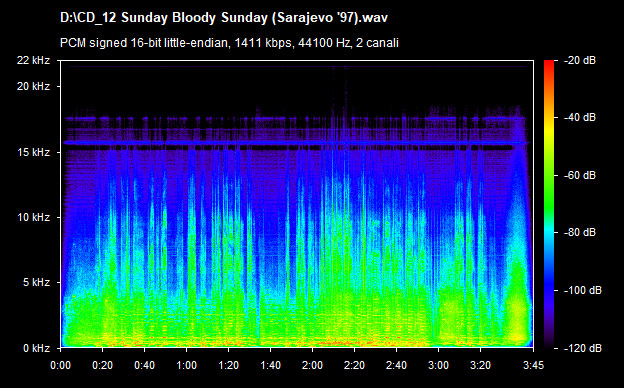The width and height of the screenshot is (624, 388).
Task: Select the 0:20 time axis label
Action: [x=103, y=365]
